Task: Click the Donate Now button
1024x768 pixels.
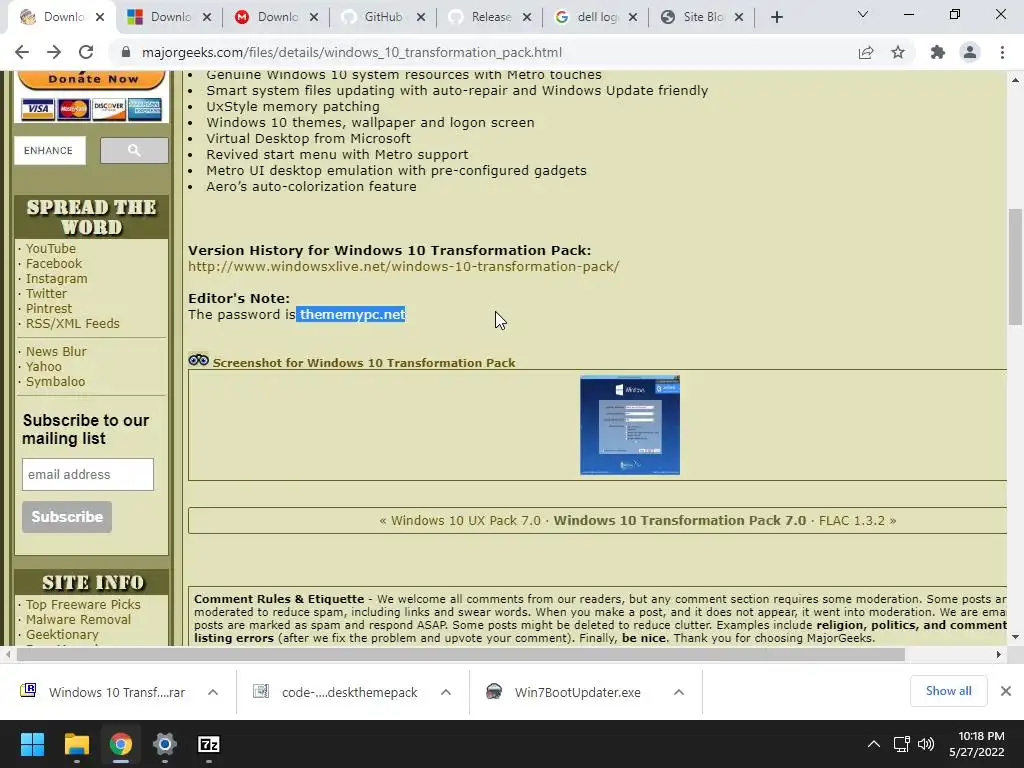Action: (91, 79)
